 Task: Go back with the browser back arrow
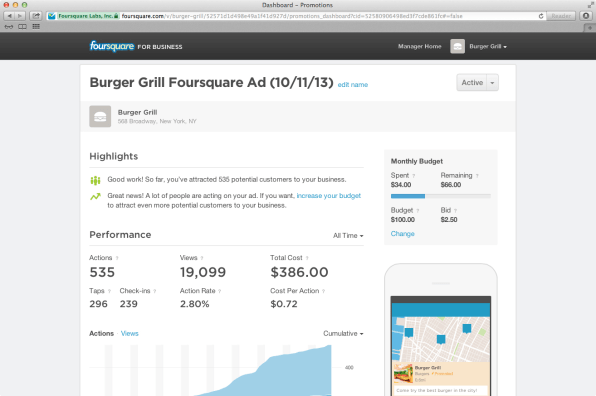pyautogui.click(x=10, y=16)
